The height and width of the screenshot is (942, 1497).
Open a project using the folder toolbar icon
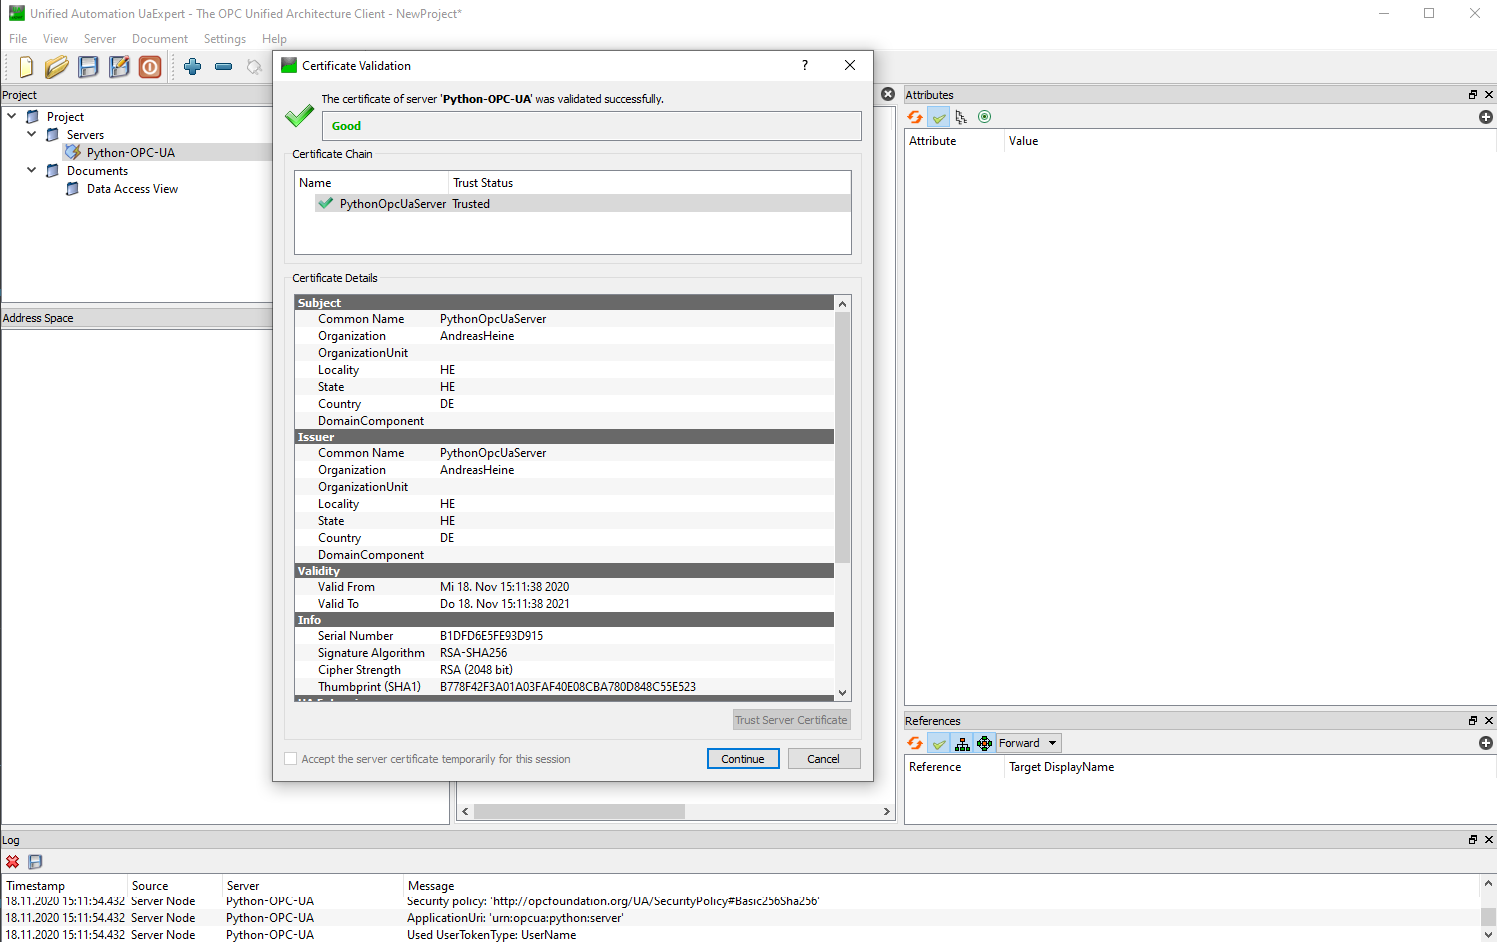click(x=56, y=66)
